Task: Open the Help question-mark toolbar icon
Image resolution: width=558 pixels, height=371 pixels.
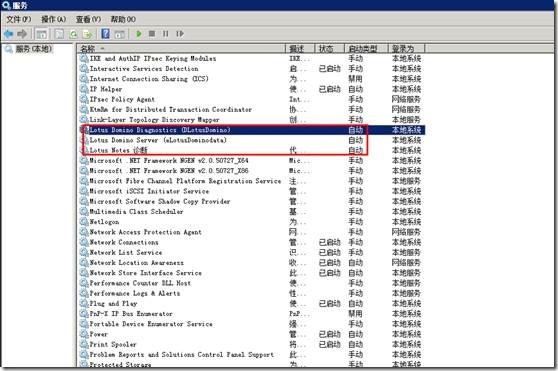Action: tap(105, 34)
